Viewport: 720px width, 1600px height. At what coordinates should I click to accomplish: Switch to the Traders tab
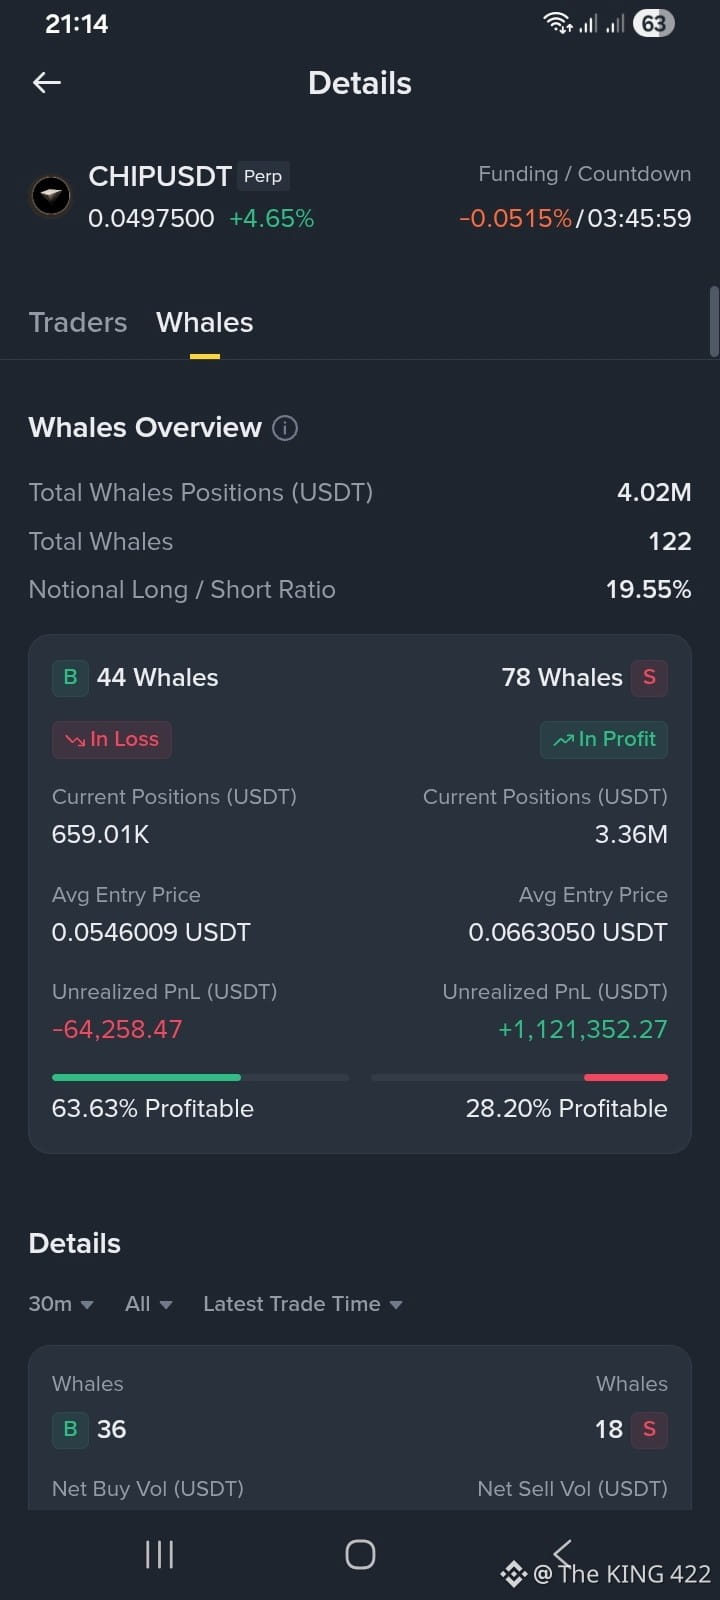pos(78,322)
